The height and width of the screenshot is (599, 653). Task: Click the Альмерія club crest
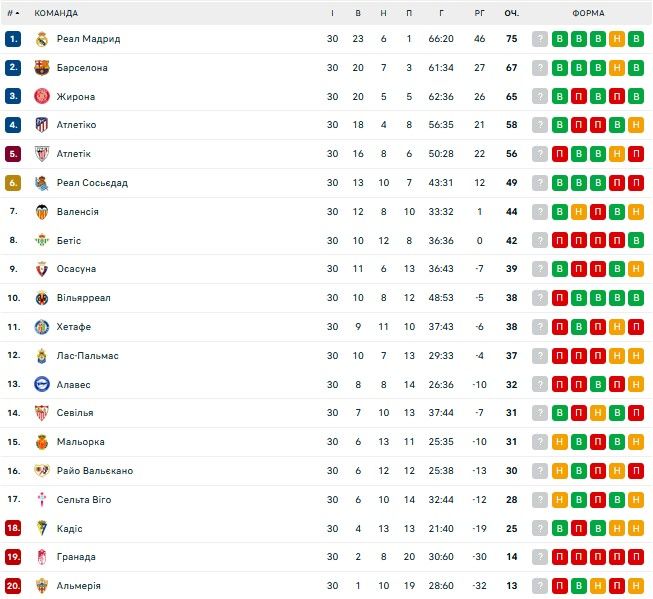(x=42, y=586)
